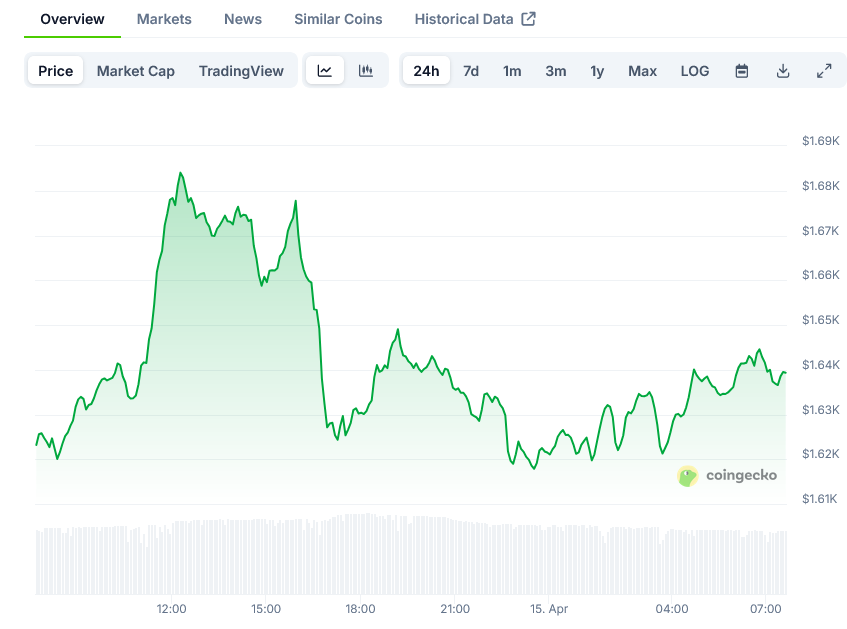This screenshot has width=847, height=629.
Task: Select the Price chart mode
Action: [x=56, y=71]
